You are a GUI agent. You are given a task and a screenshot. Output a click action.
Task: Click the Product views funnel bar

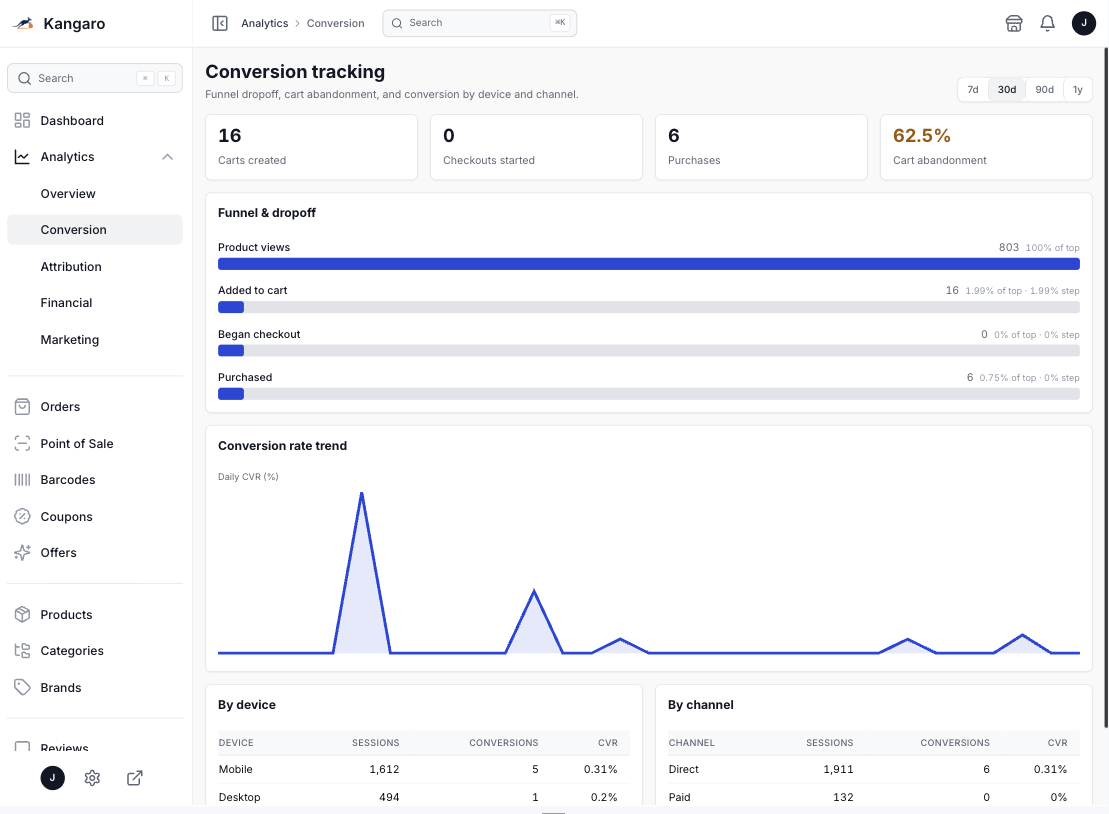(x=649, y=264)
